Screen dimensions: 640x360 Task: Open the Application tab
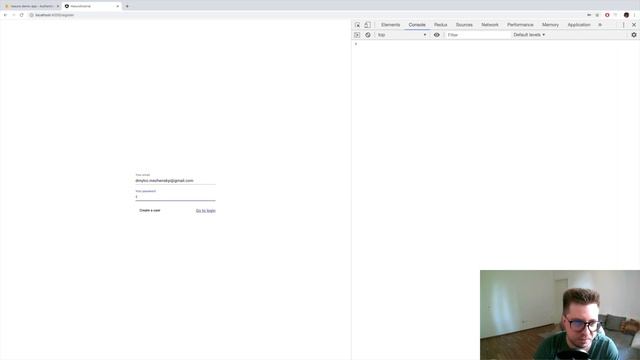579,25
